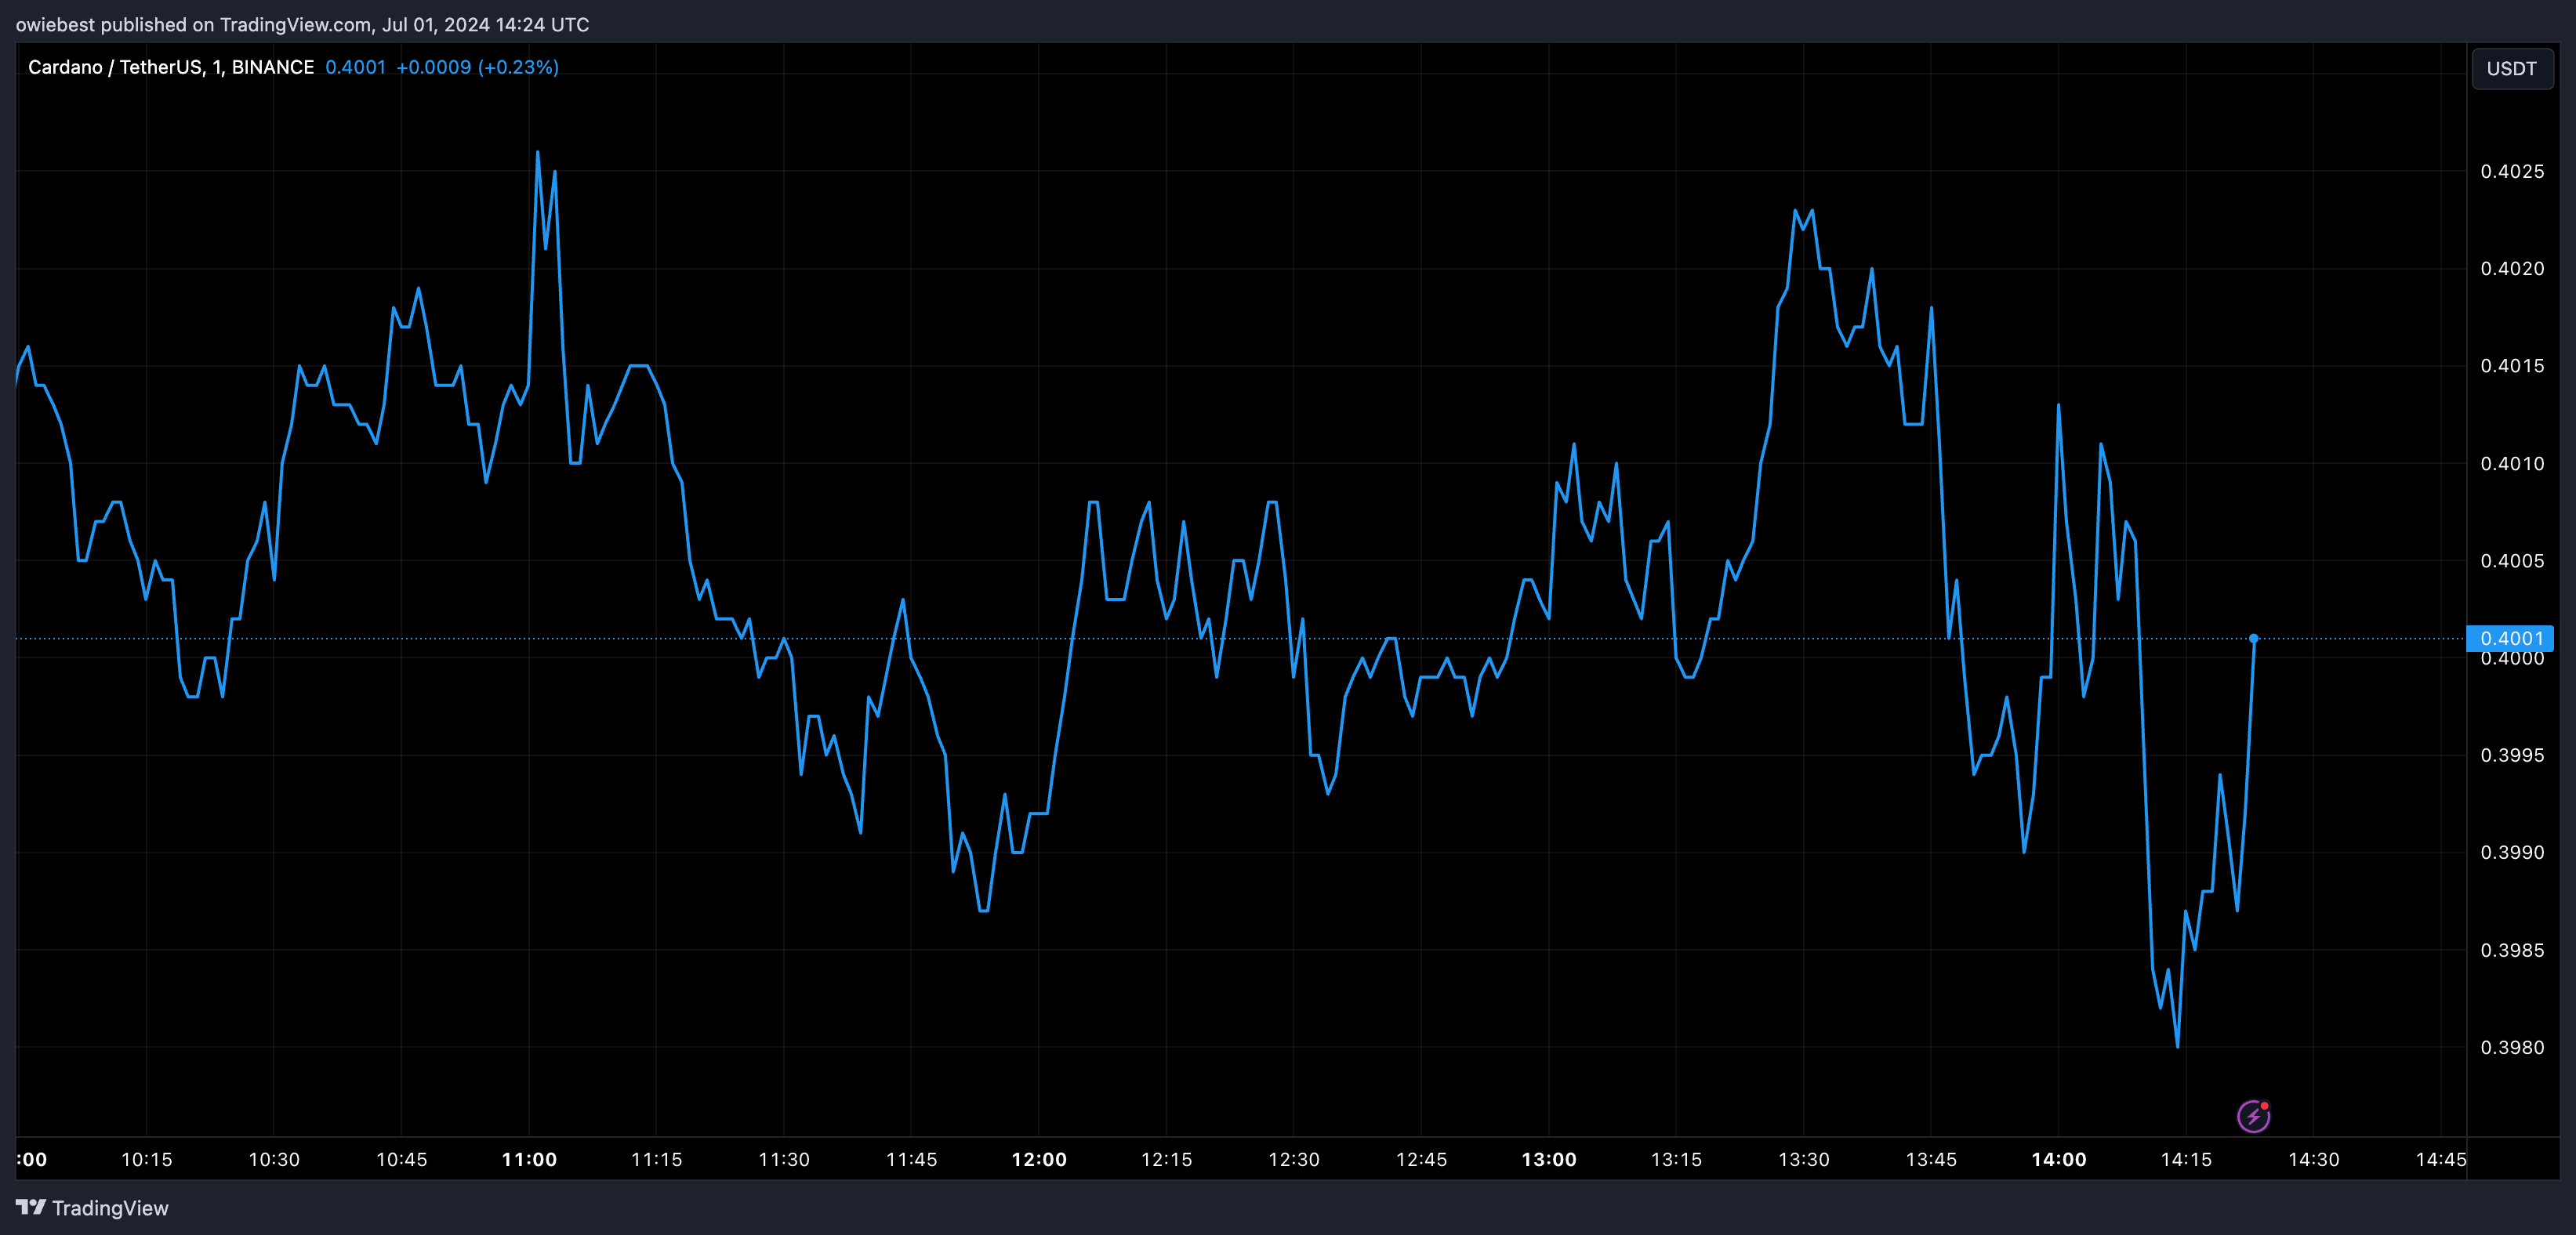Click the last price value 0.4001 in header
Viewport: 2576px width, 1235px height.
[x=355, y=67]
